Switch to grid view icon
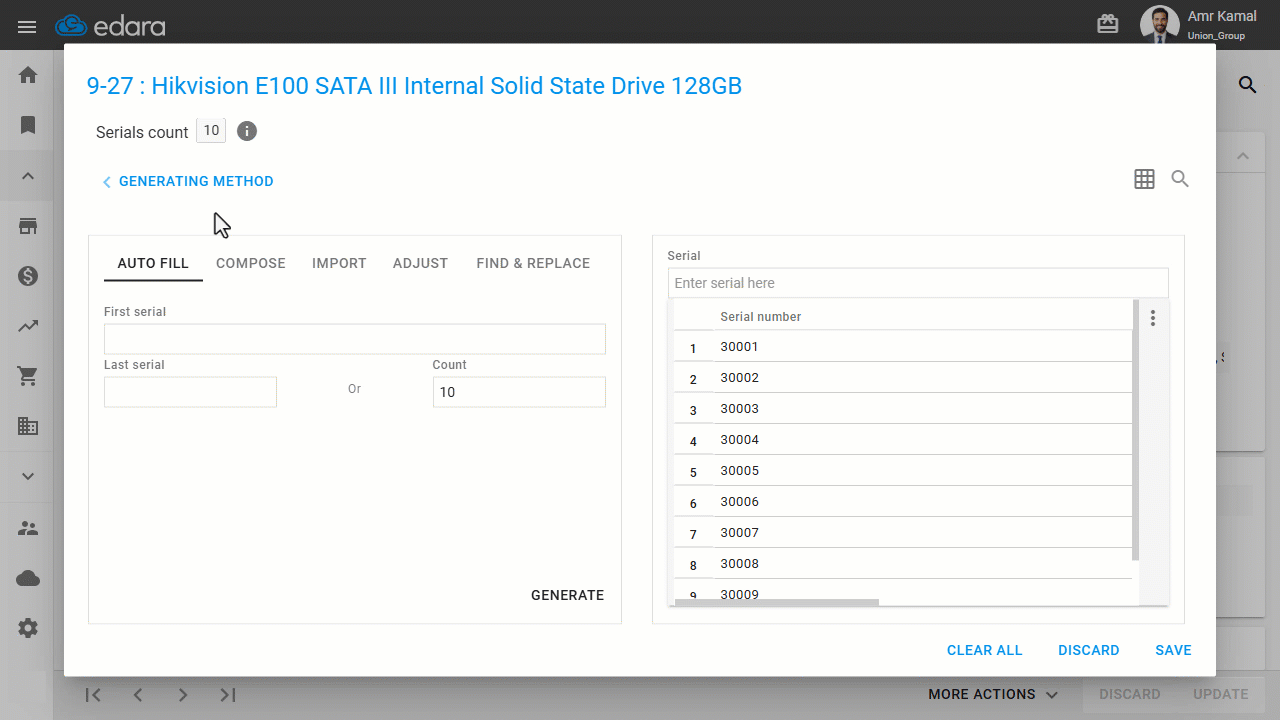Image resolution: width=1280 pixels, height=720 pixels. 1144,179
